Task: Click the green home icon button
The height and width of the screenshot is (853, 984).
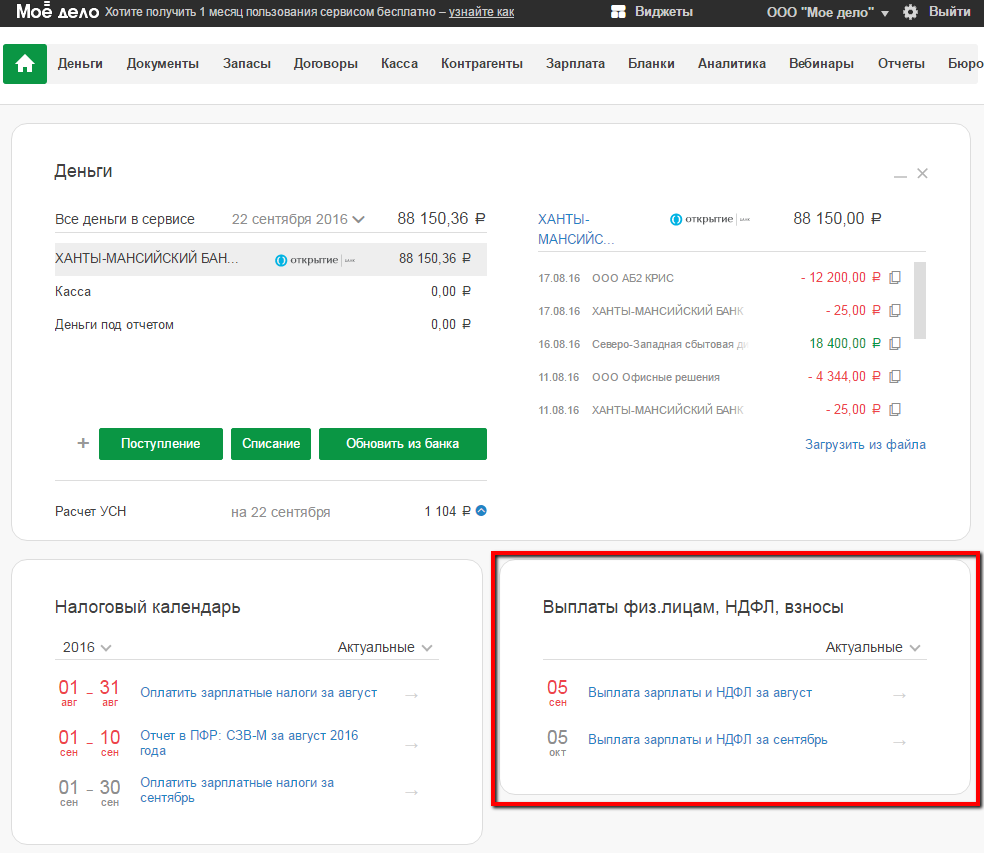Action: pyautogui.click(x=25, y=64)
